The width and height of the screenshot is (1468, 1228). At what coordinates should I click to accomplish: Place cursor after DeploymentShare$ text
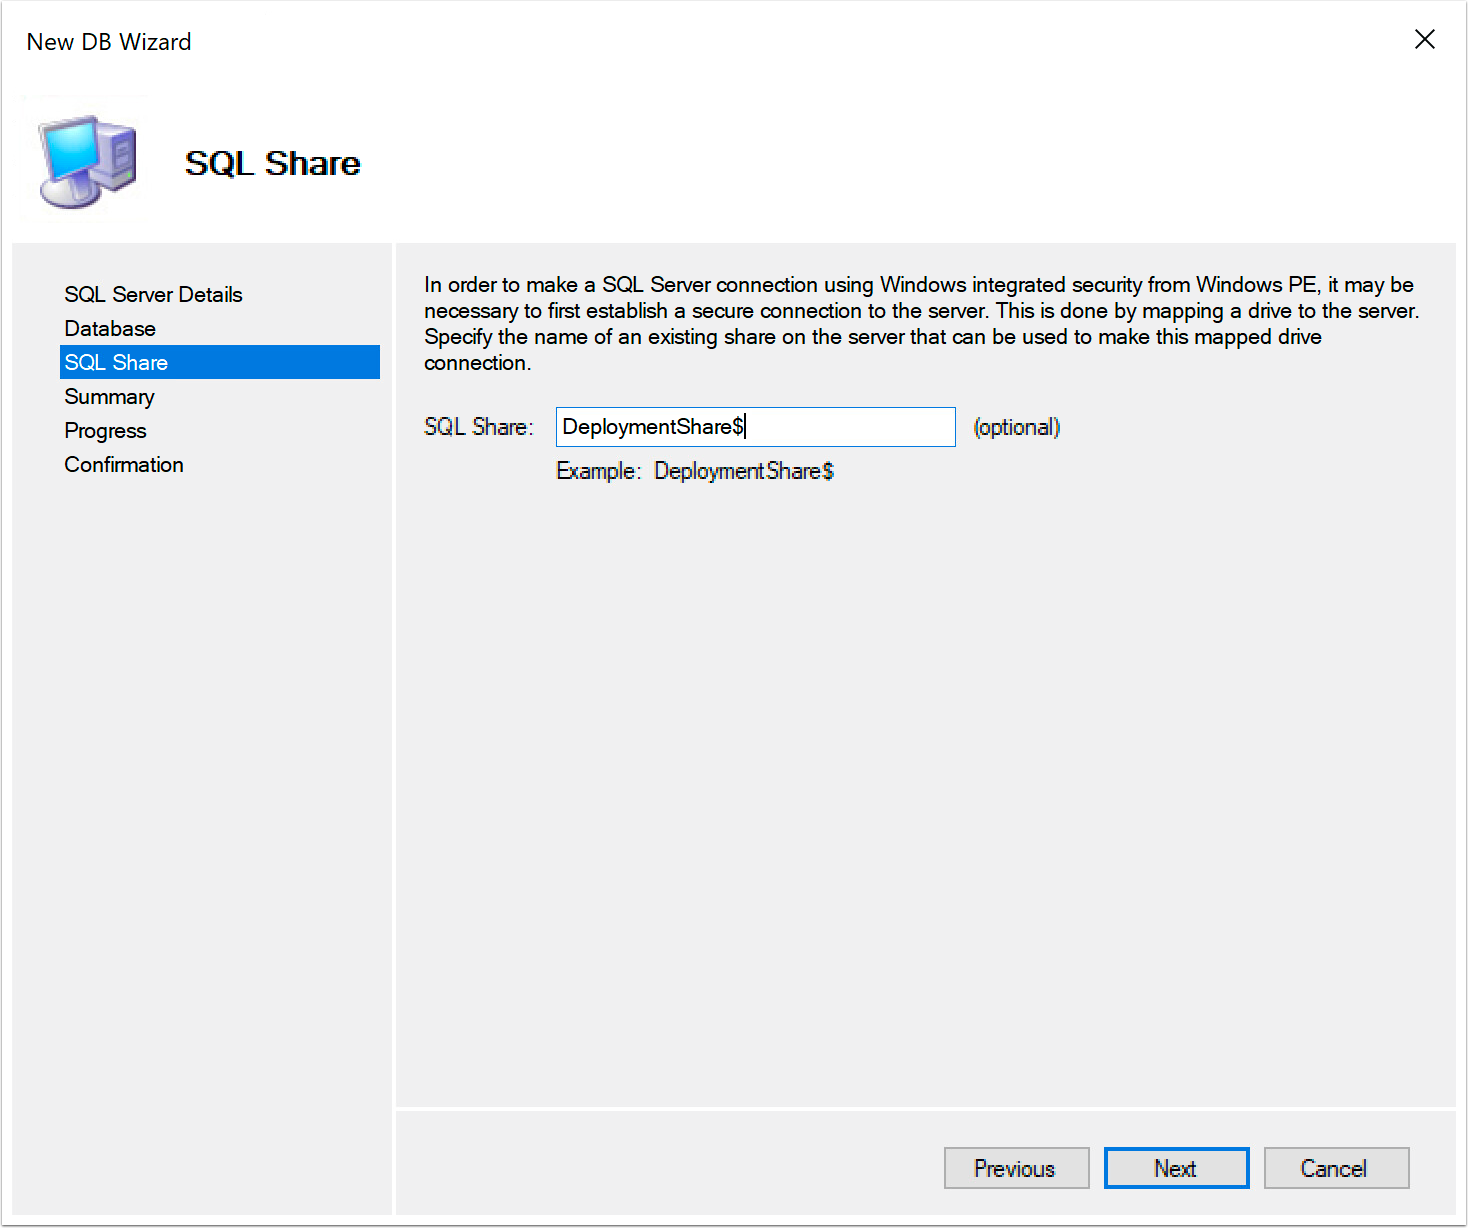(746, 426)
